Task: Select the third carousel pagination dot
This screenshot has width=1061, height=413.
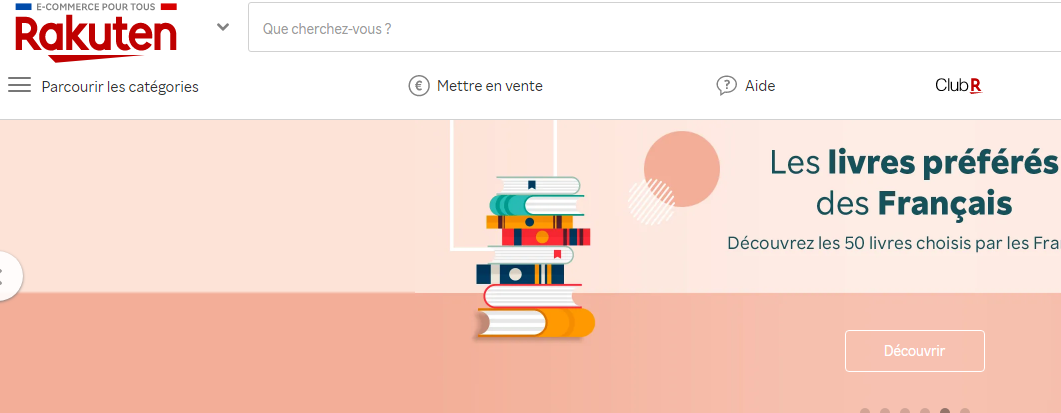Action: [905, 410]
